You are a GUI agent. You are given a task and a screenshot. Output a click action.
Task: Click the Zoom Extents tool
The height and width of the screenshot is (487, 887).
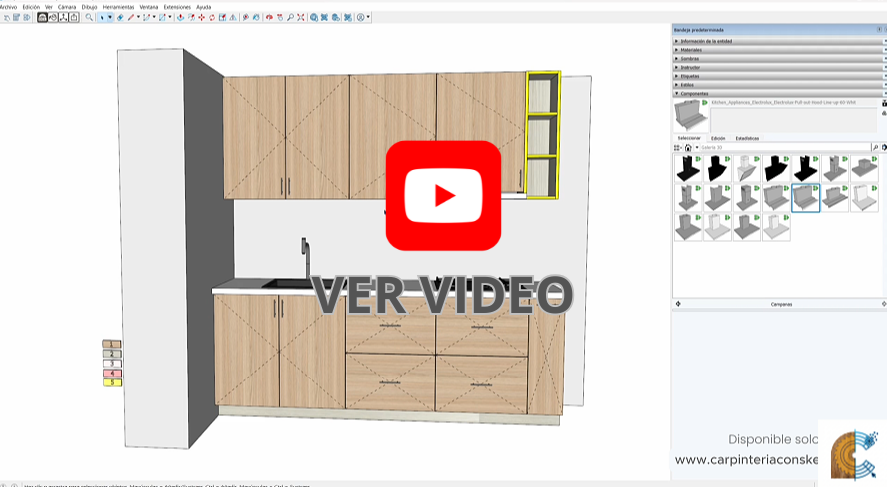[300, 18]
